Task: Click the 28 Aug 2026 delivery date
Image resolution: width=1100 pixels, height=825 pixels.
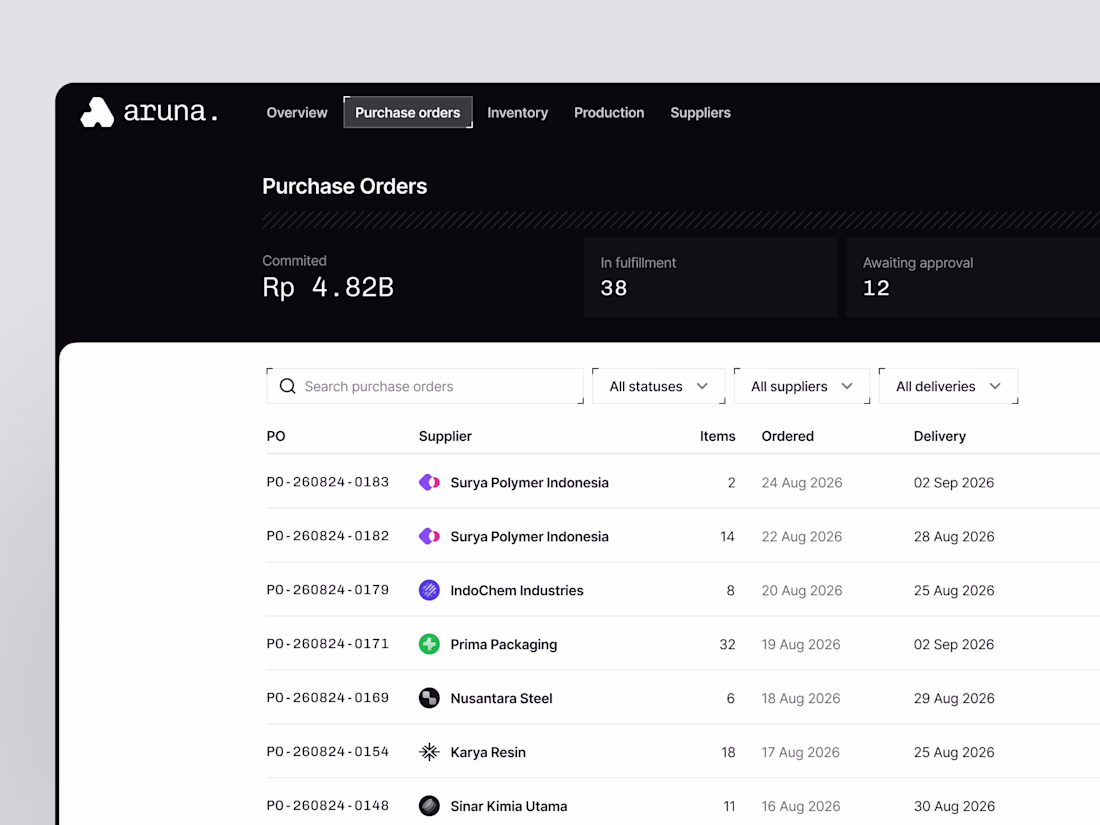Action: click(954, 537)
